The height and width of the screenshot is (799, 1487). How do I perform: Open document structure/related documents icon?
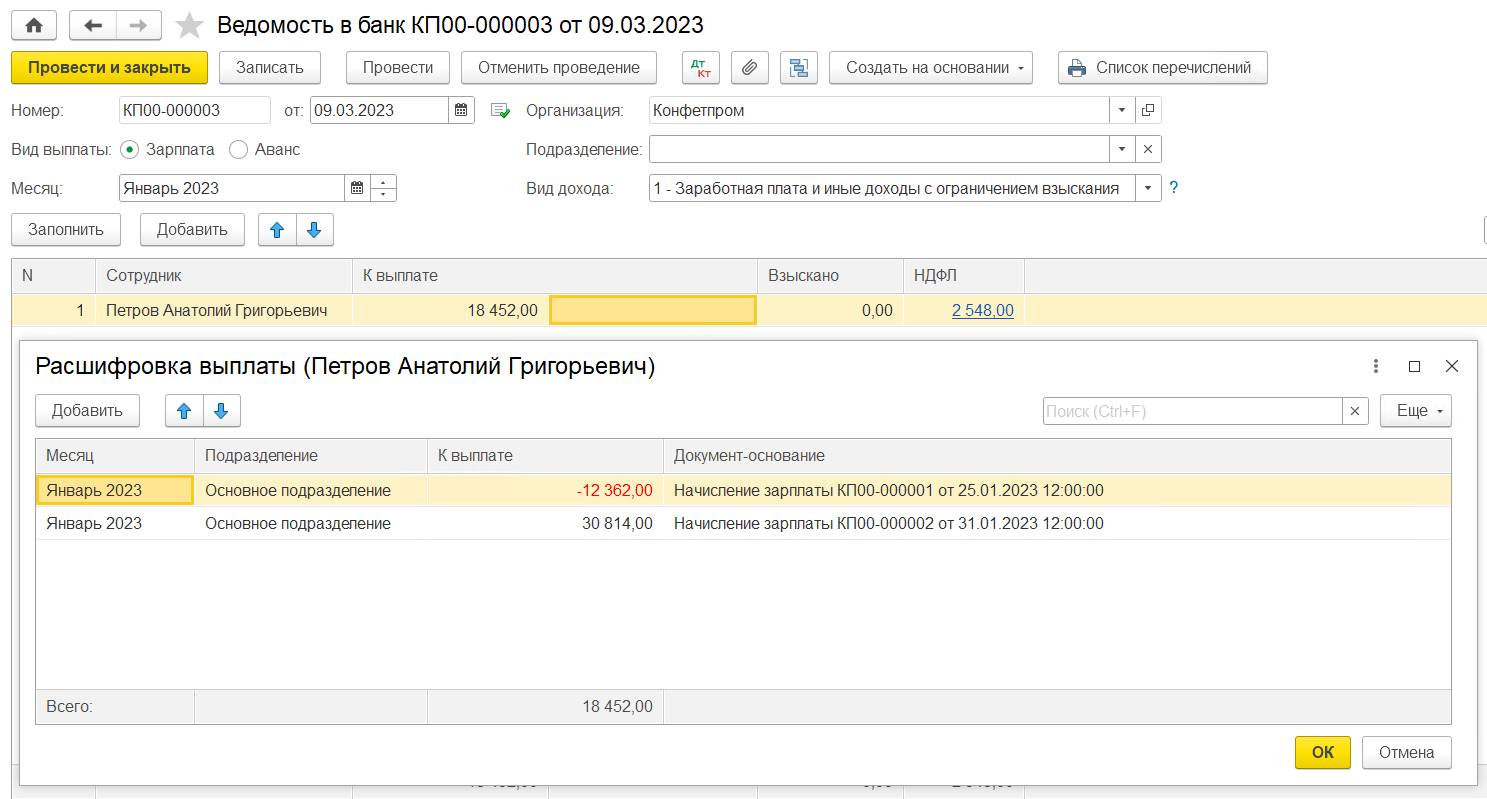coord(798,68)
